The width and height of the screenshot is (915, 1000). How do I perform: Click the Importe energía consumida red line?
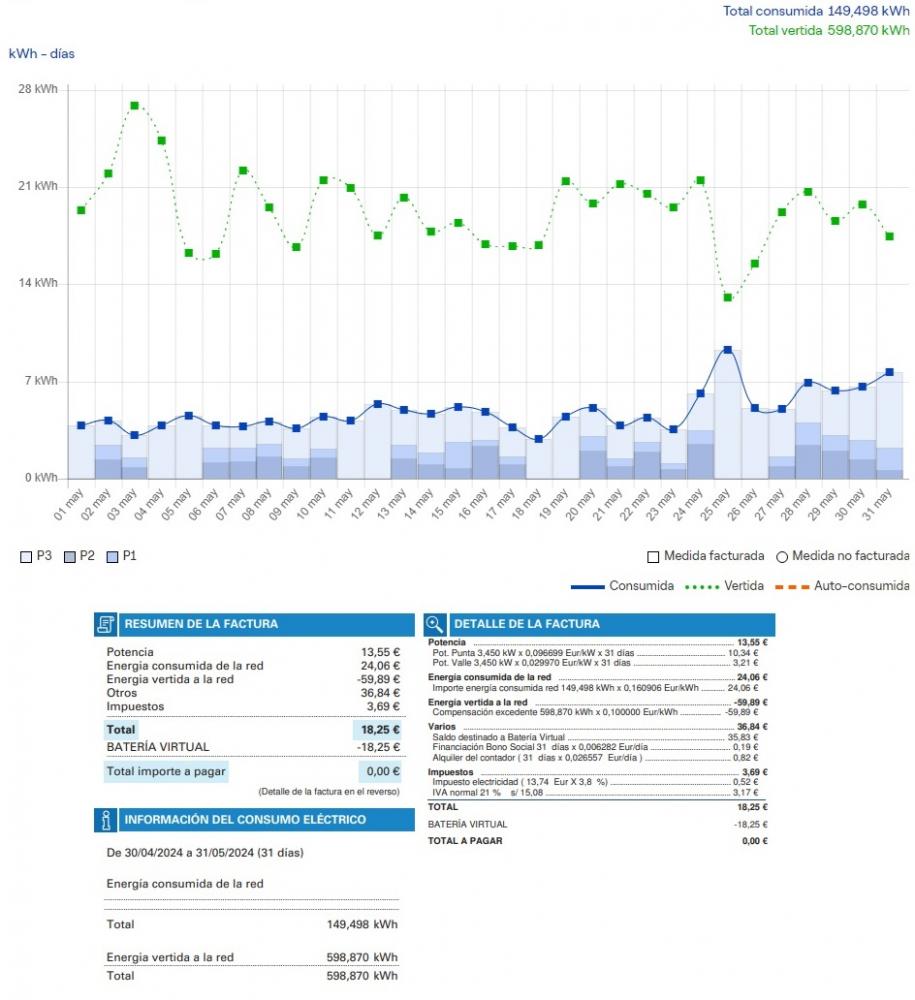pos(595,688)
